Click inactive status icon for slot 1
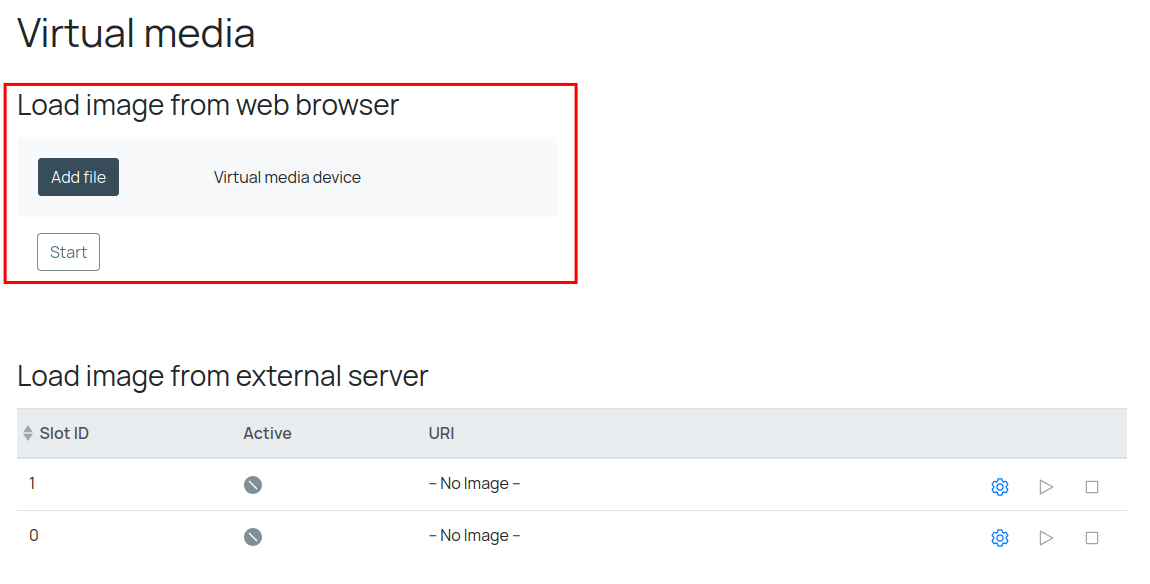 (253, 485)
